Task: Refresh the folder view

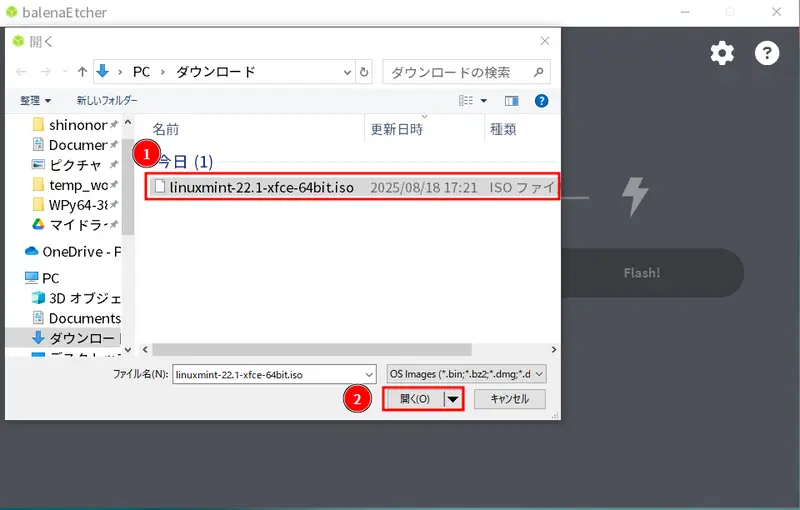Action: (x=364, y=72)
